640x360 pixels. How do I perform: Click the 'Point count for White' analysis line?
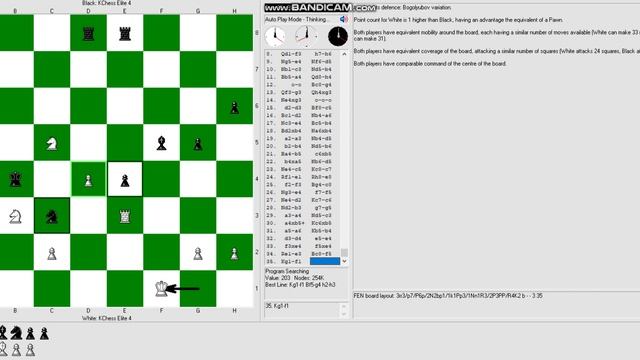(x=458, y=20)
